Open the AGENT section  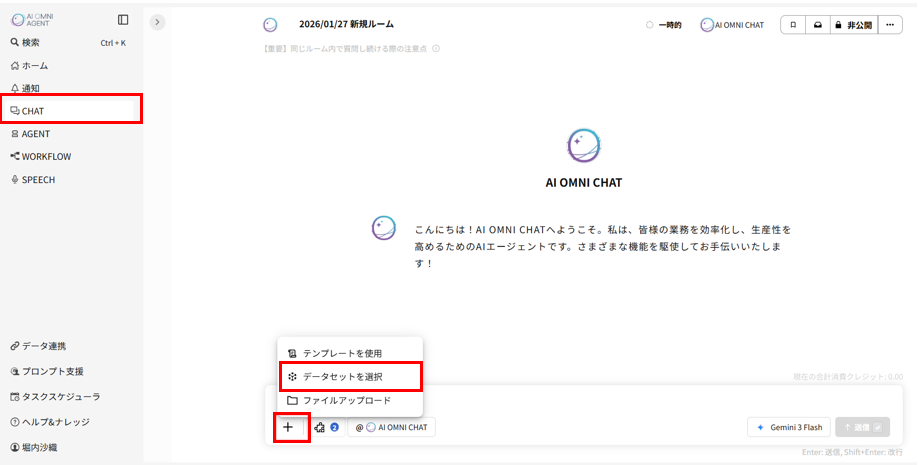(x=30, y=134)
